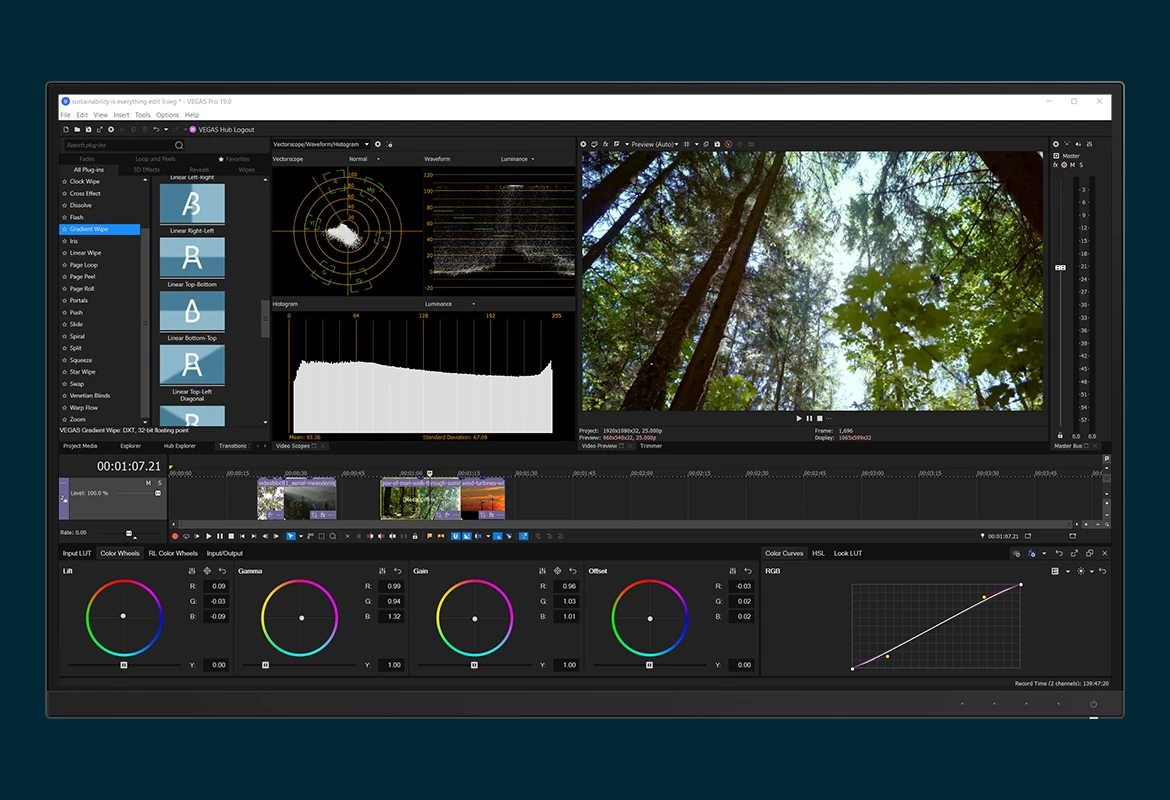Image resolution: width=1170 pixels, height=800 pixels.
Task: Switch to the Hub Explorer tab
Action: click(x=180, y=446)
